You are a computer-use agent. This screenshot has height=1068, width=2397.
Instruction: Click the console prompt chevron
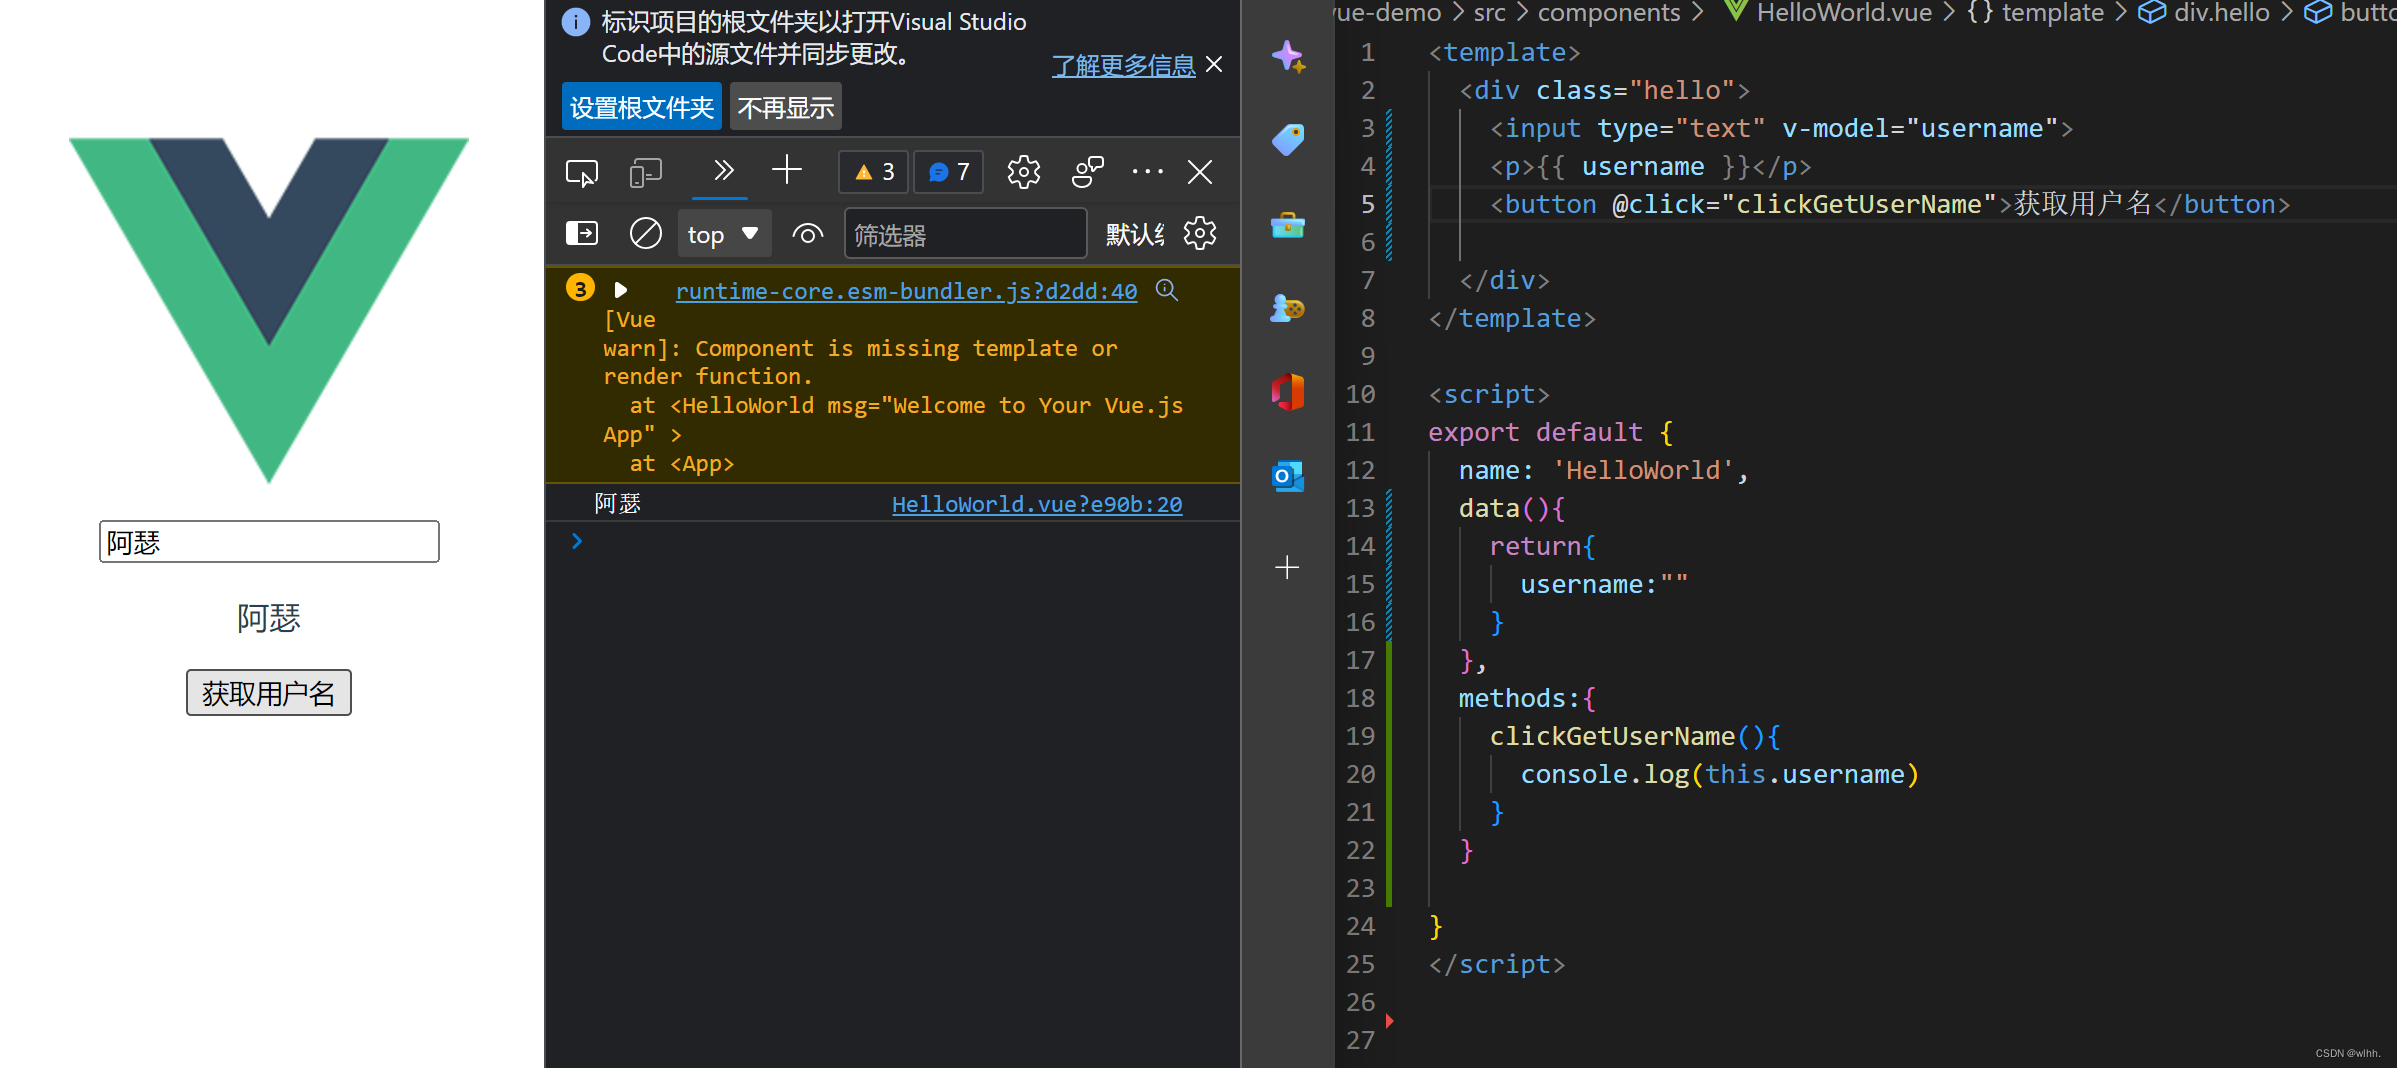point(577,541)
